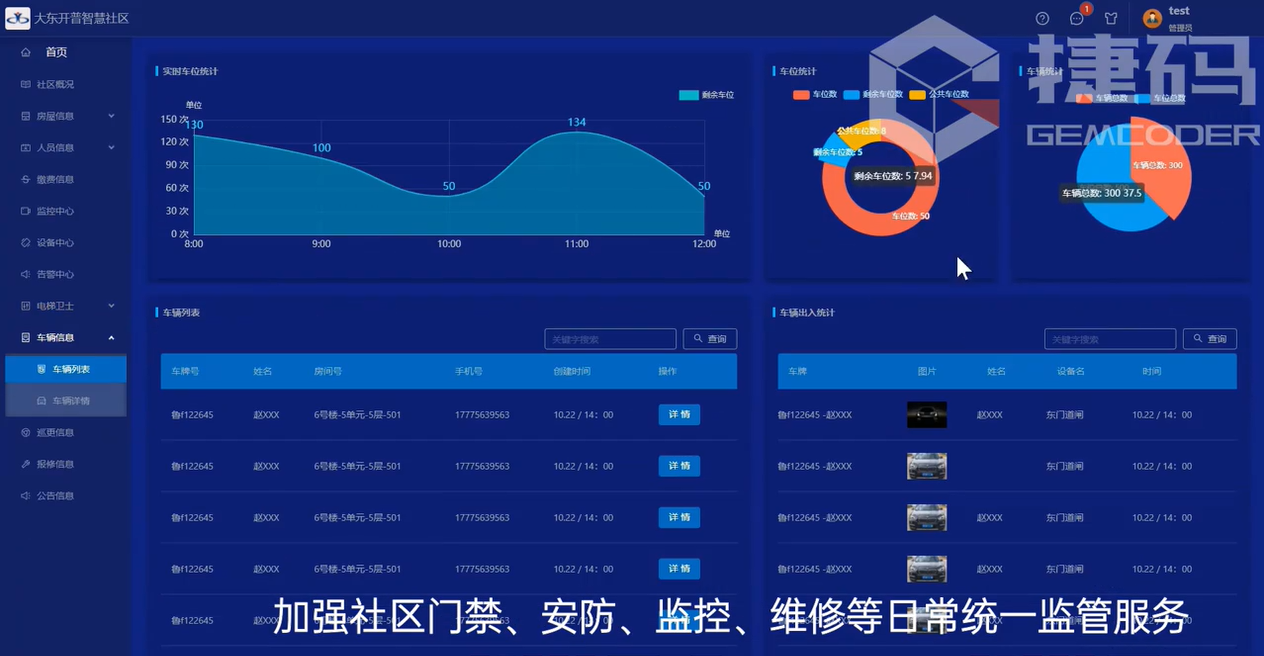Click the theme shirt icon in header
The height and width of the screenshot is (656, 1264).
coord(1111,19)
